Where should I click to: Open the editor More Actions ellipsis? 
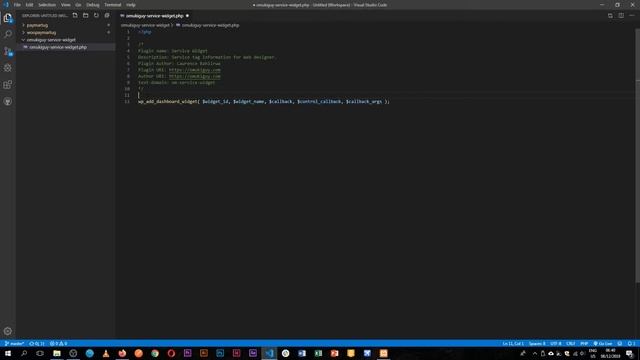coord(632,16)
